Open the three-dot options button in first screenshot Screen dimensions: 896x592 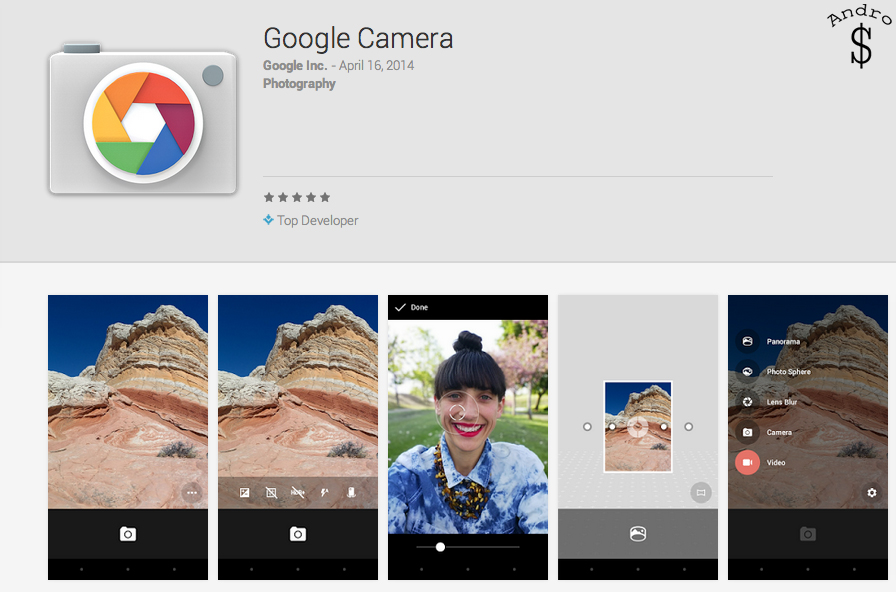pos(192,492)
